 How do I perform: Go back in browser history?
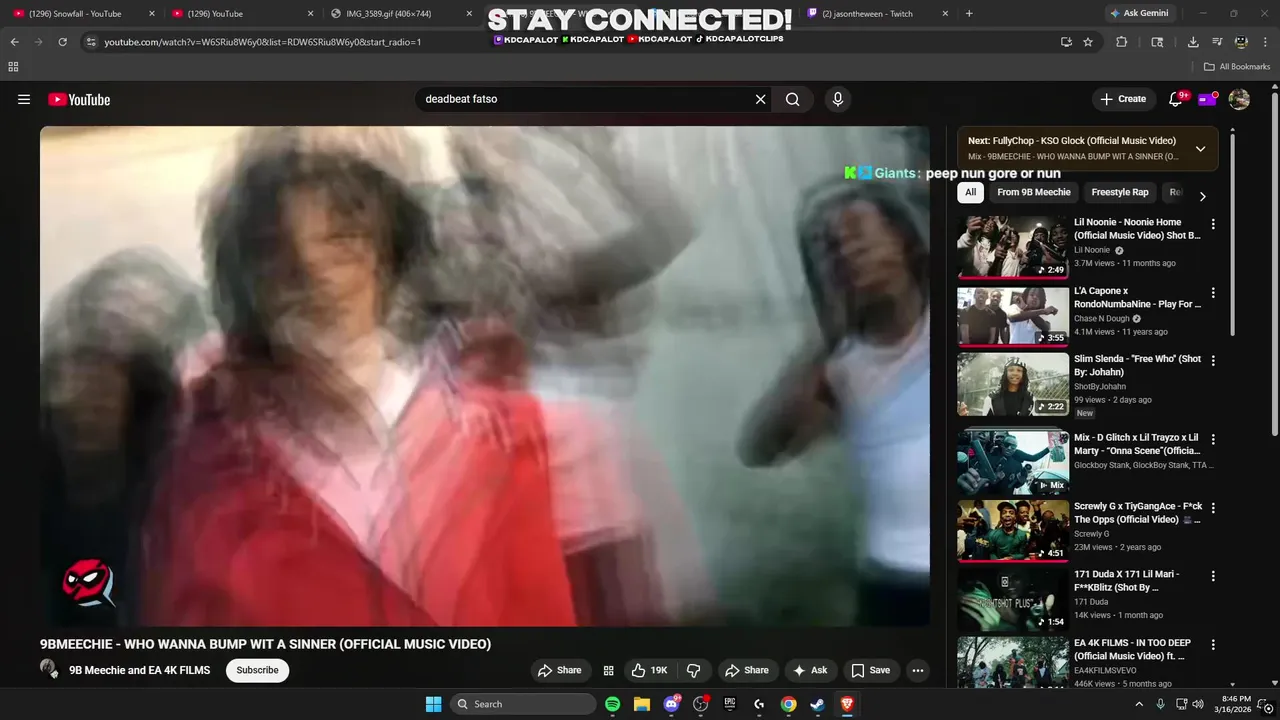(14, 42)
